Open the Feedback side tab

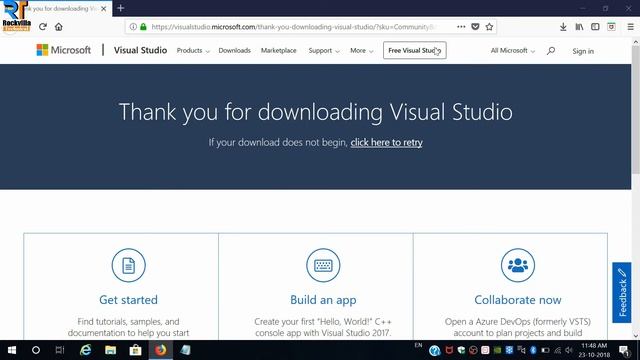(622, 293)
